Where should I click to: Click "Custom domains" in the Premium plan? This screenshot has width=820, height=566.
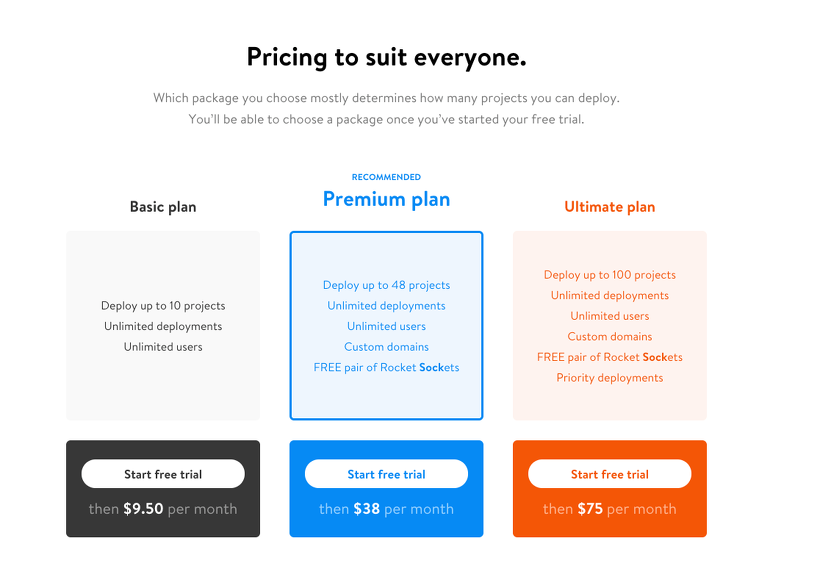tap(386, 347)
